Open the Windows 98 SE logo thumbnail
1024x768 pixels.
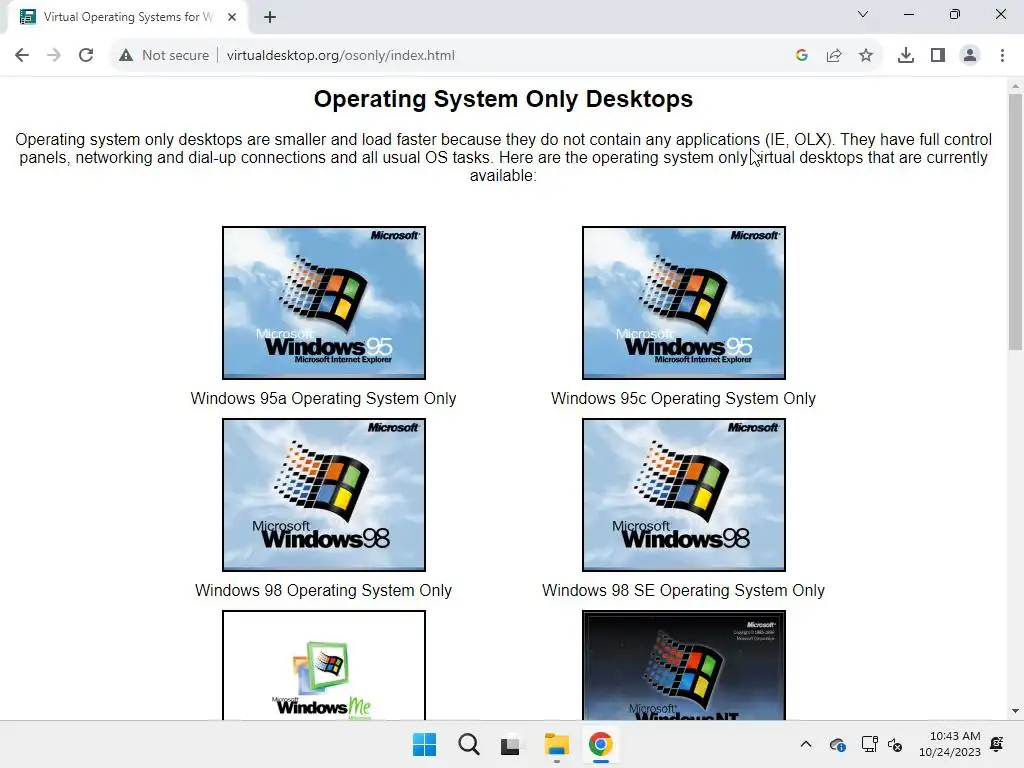(684, 495)
